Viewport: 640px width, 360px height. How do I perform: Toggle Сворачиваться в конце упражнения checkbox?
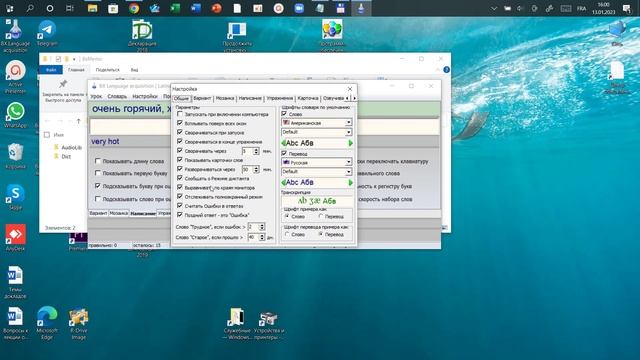tap(180, 141)
